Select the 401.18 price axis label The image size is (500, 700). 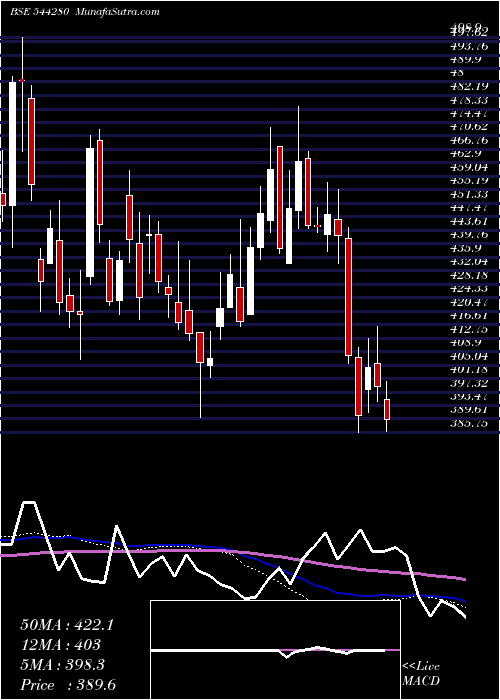coord(469,370)
